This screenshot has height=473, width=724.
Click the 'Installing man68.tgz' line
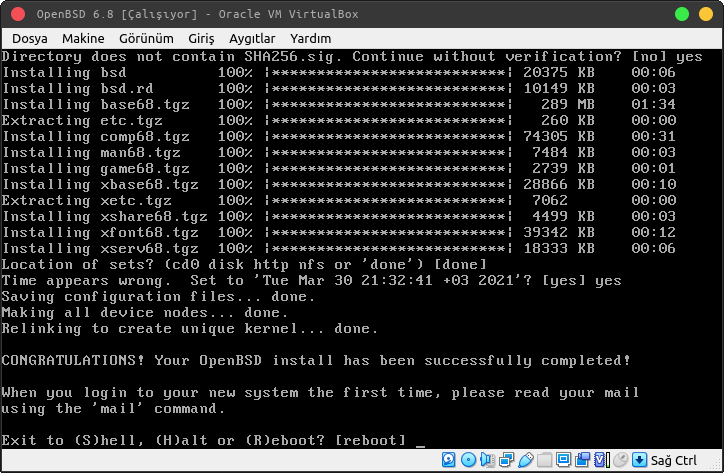338,152
